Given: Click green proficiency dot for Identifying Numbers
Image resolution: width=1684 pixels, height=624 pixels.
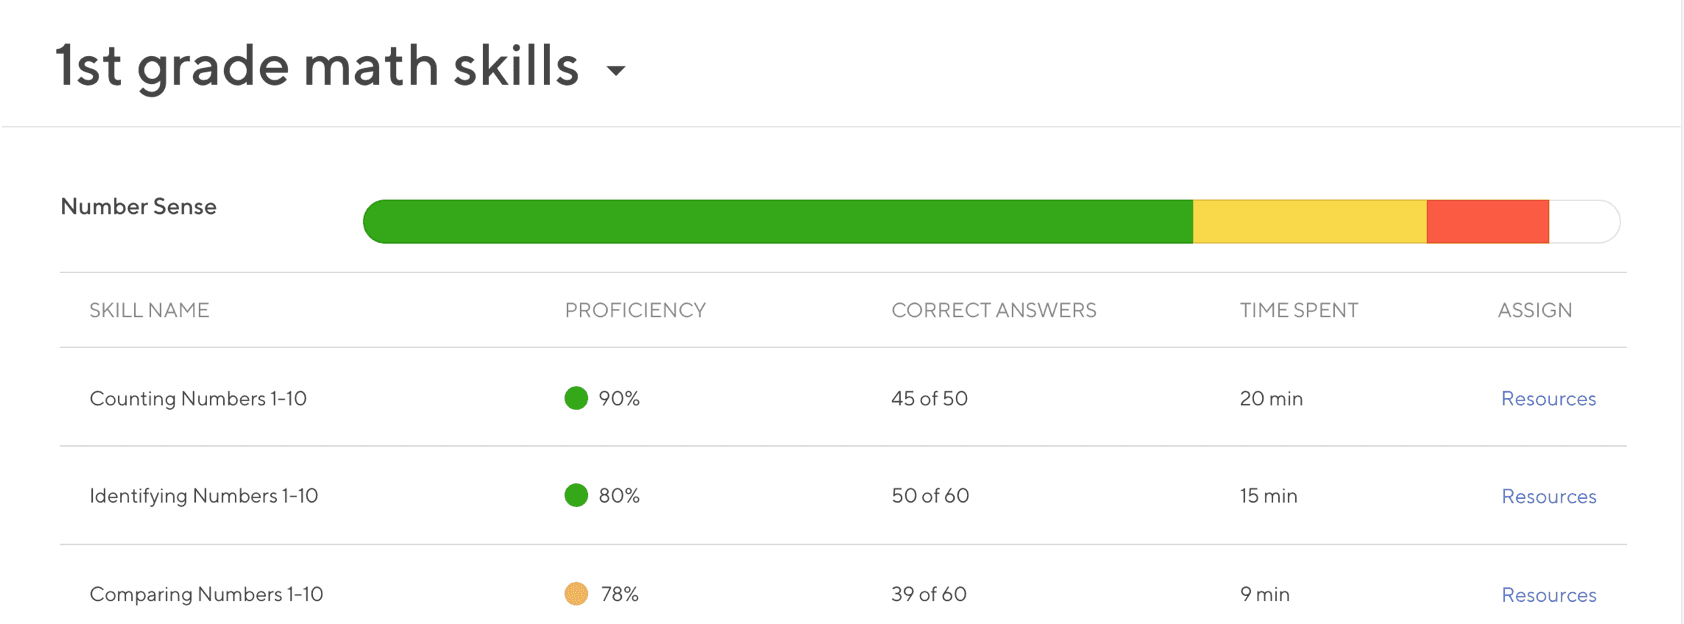Looking at the screenshot, I should point(576,495).
